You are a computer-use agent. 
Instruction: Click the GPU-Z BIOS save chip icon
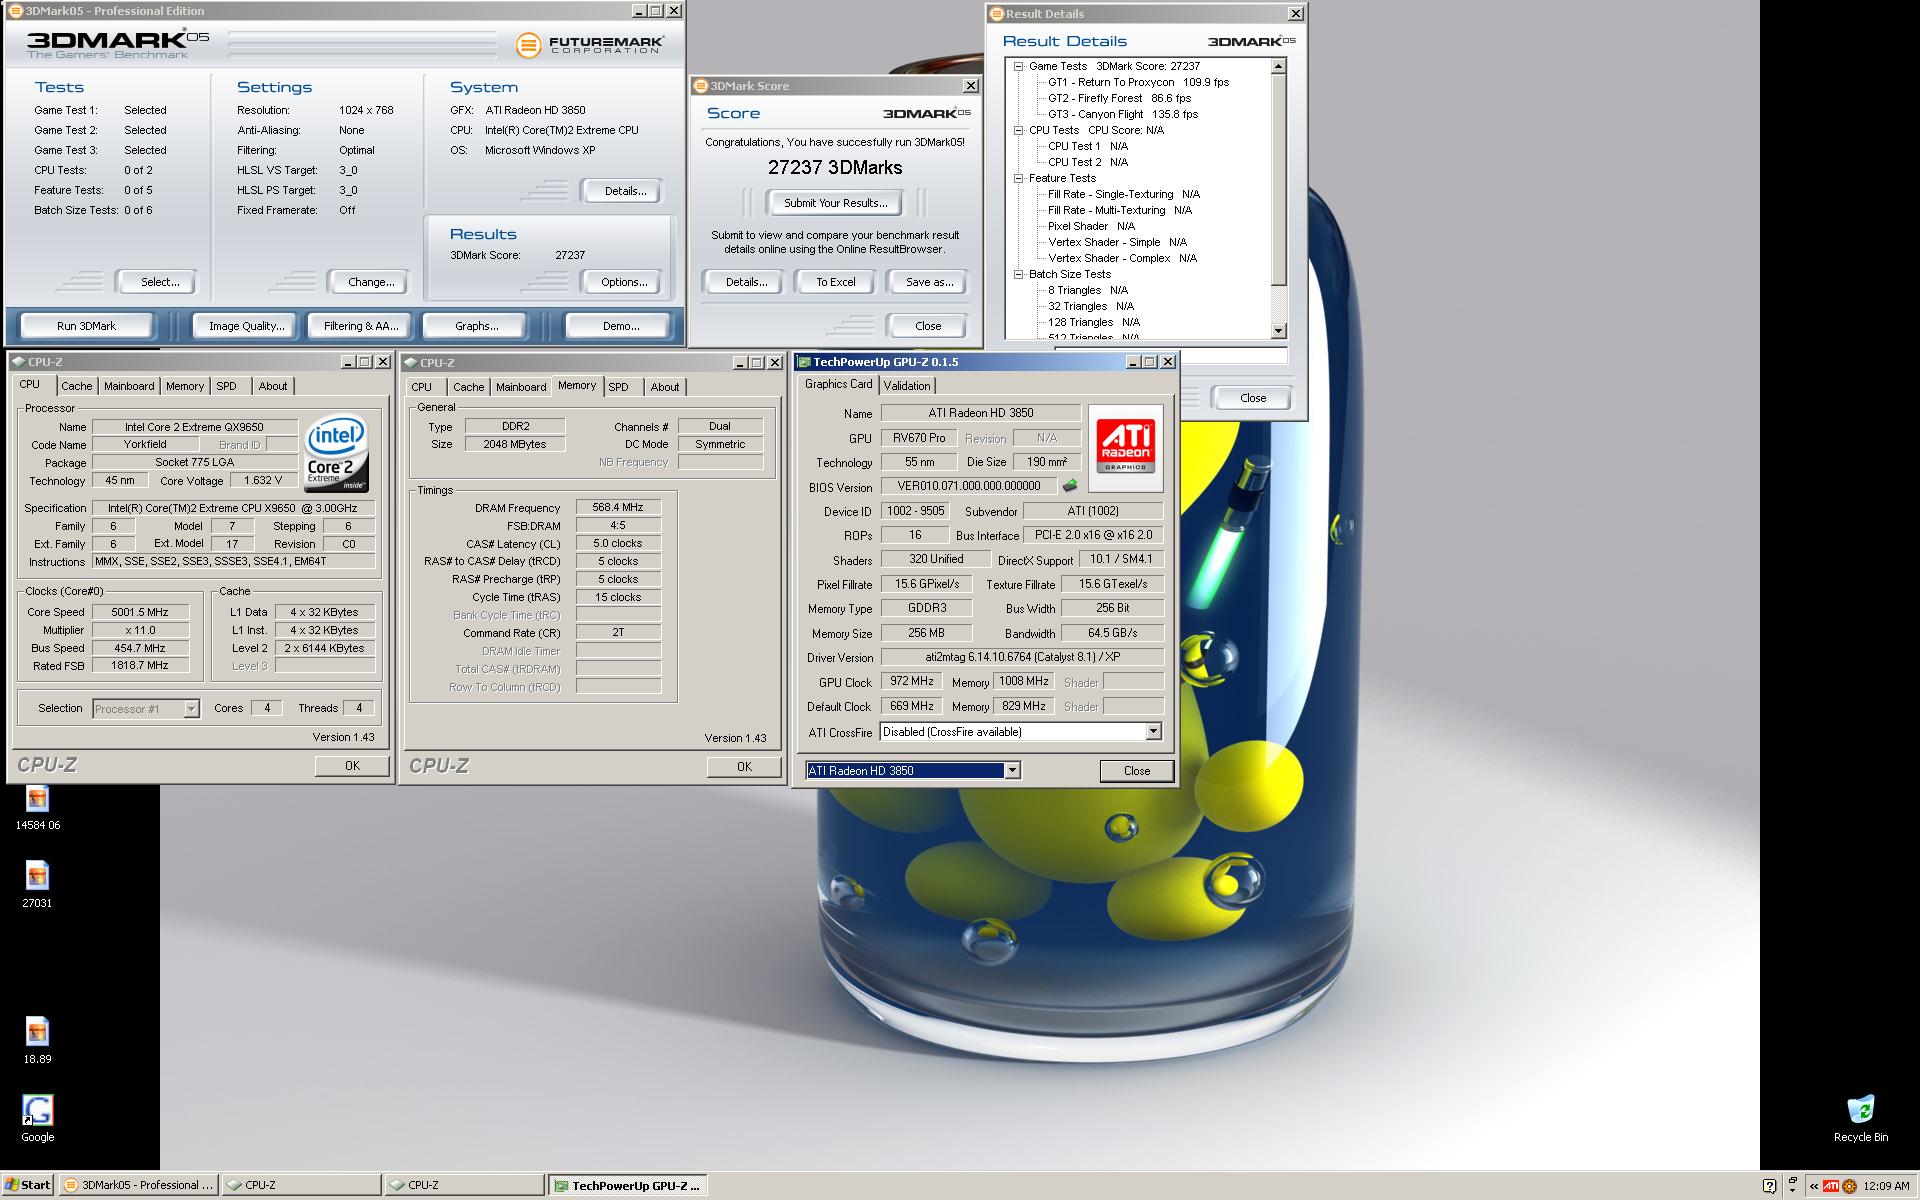click(1070, 486)
